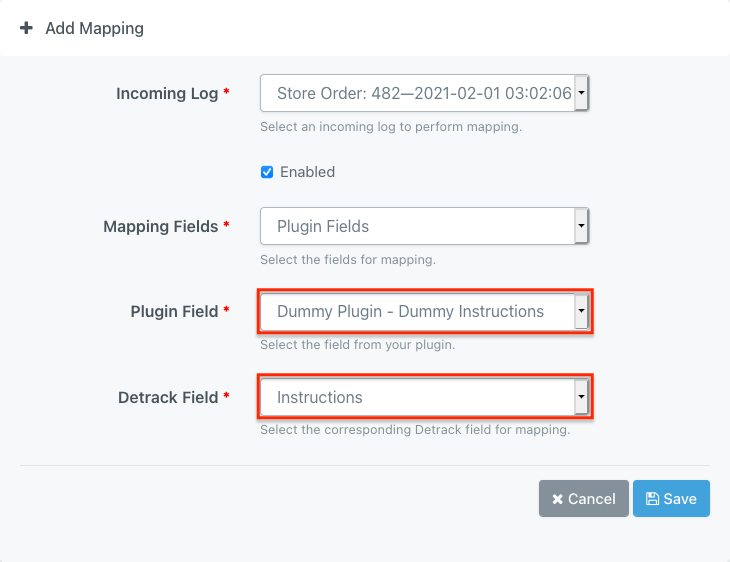Click the Add Mapping header title
The image size is (730, 562).
tap(94, 28)
